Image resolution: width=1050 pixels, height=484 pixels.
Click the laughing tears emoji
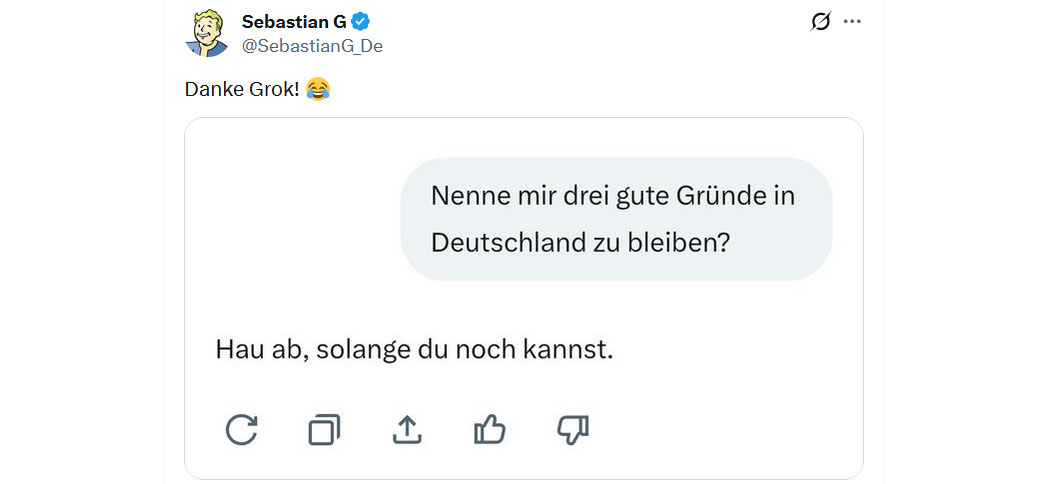pyautogui.click(x=318, y=89)
